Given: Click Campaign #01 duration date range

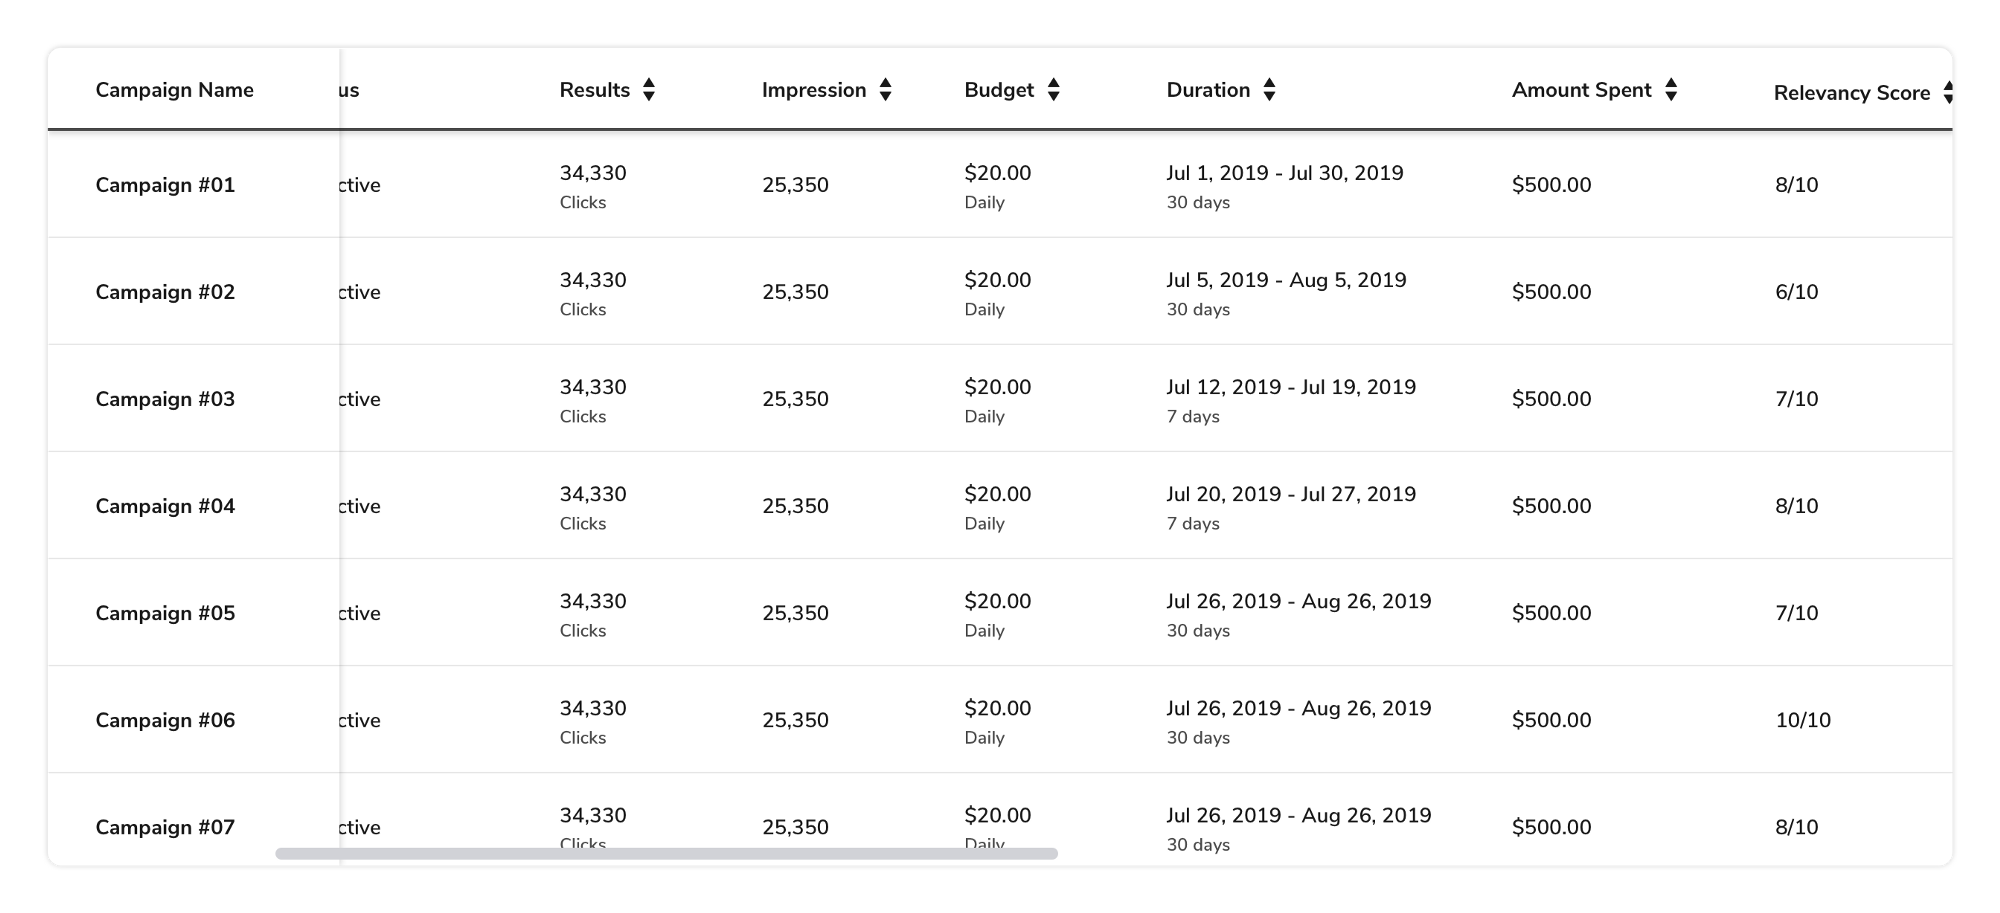Looking at the screenshot, I should pos(1284,173).
